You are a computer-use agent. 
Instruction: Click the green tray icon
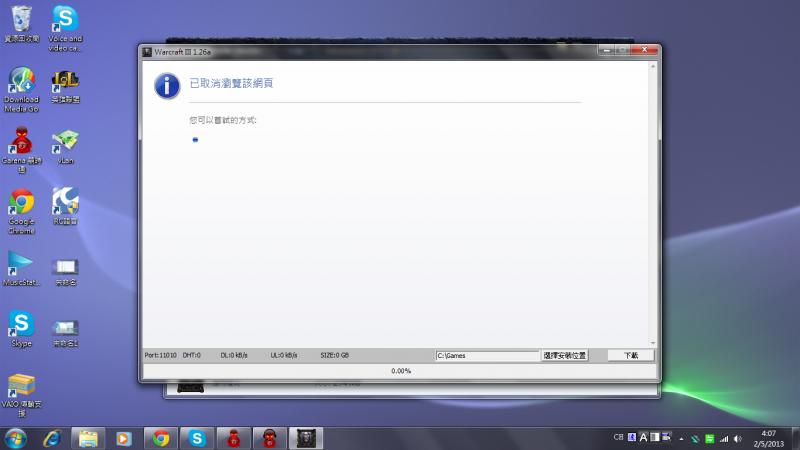coord(710,438)
